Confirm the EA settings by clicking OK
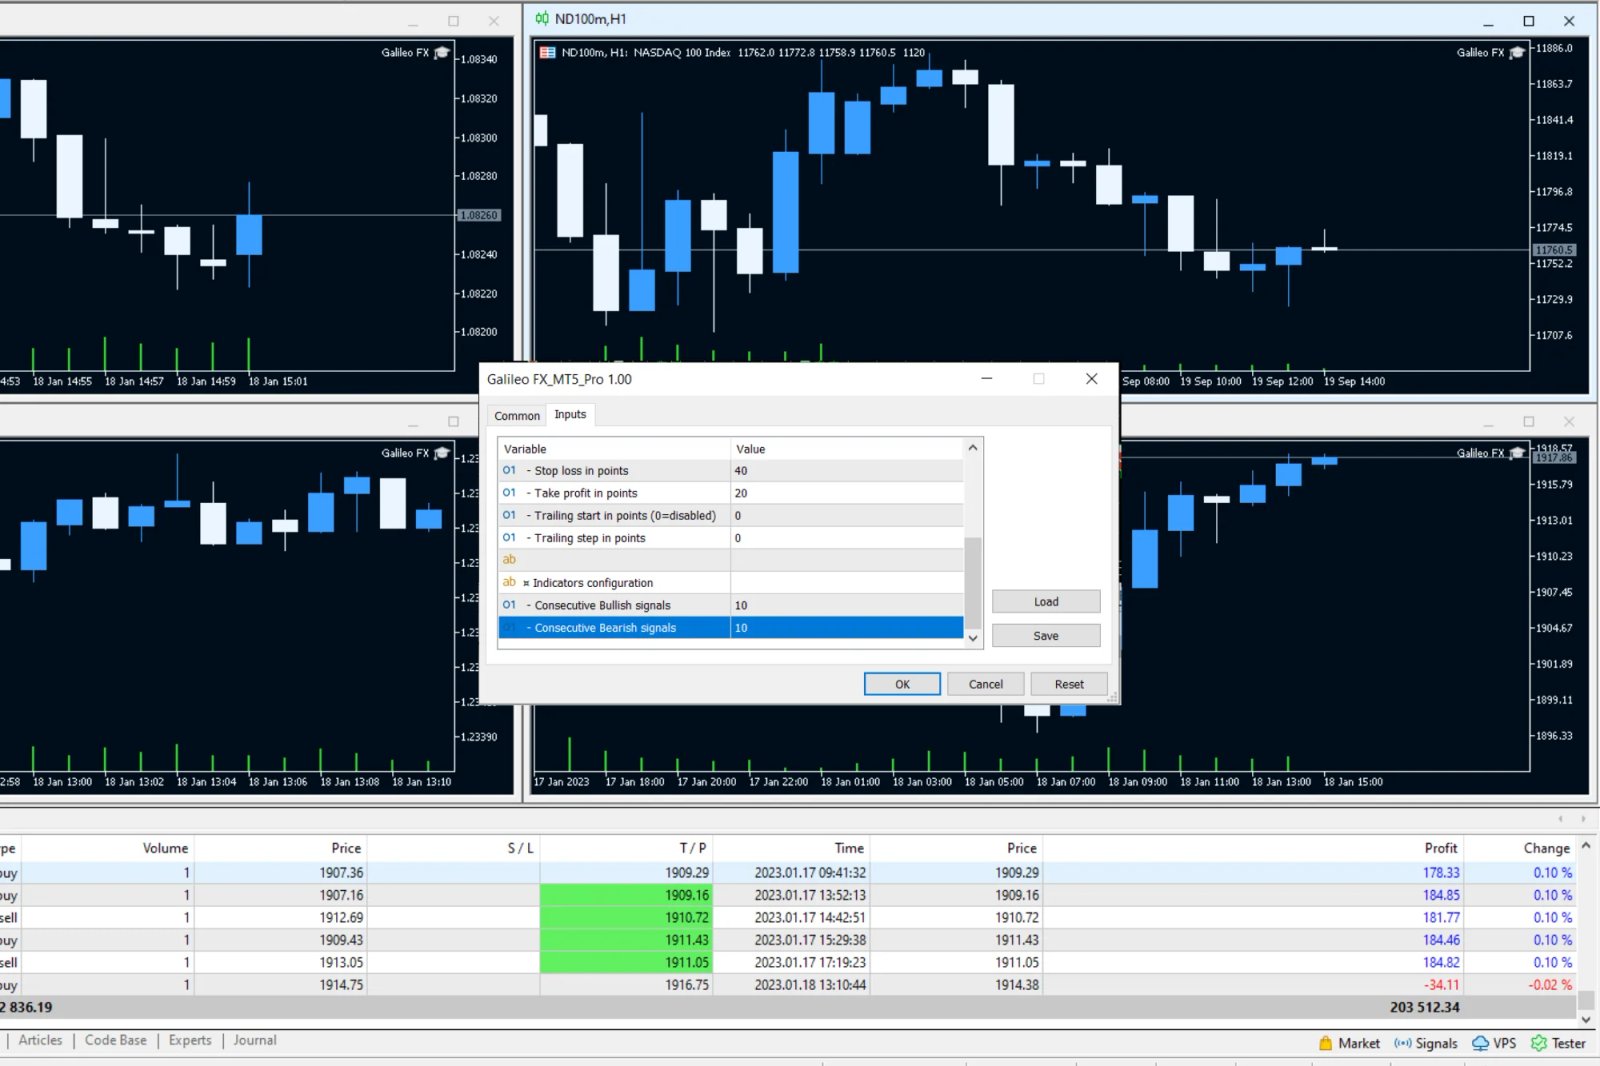This screenshot has height=1066, width=1600. tap(901, 684)
